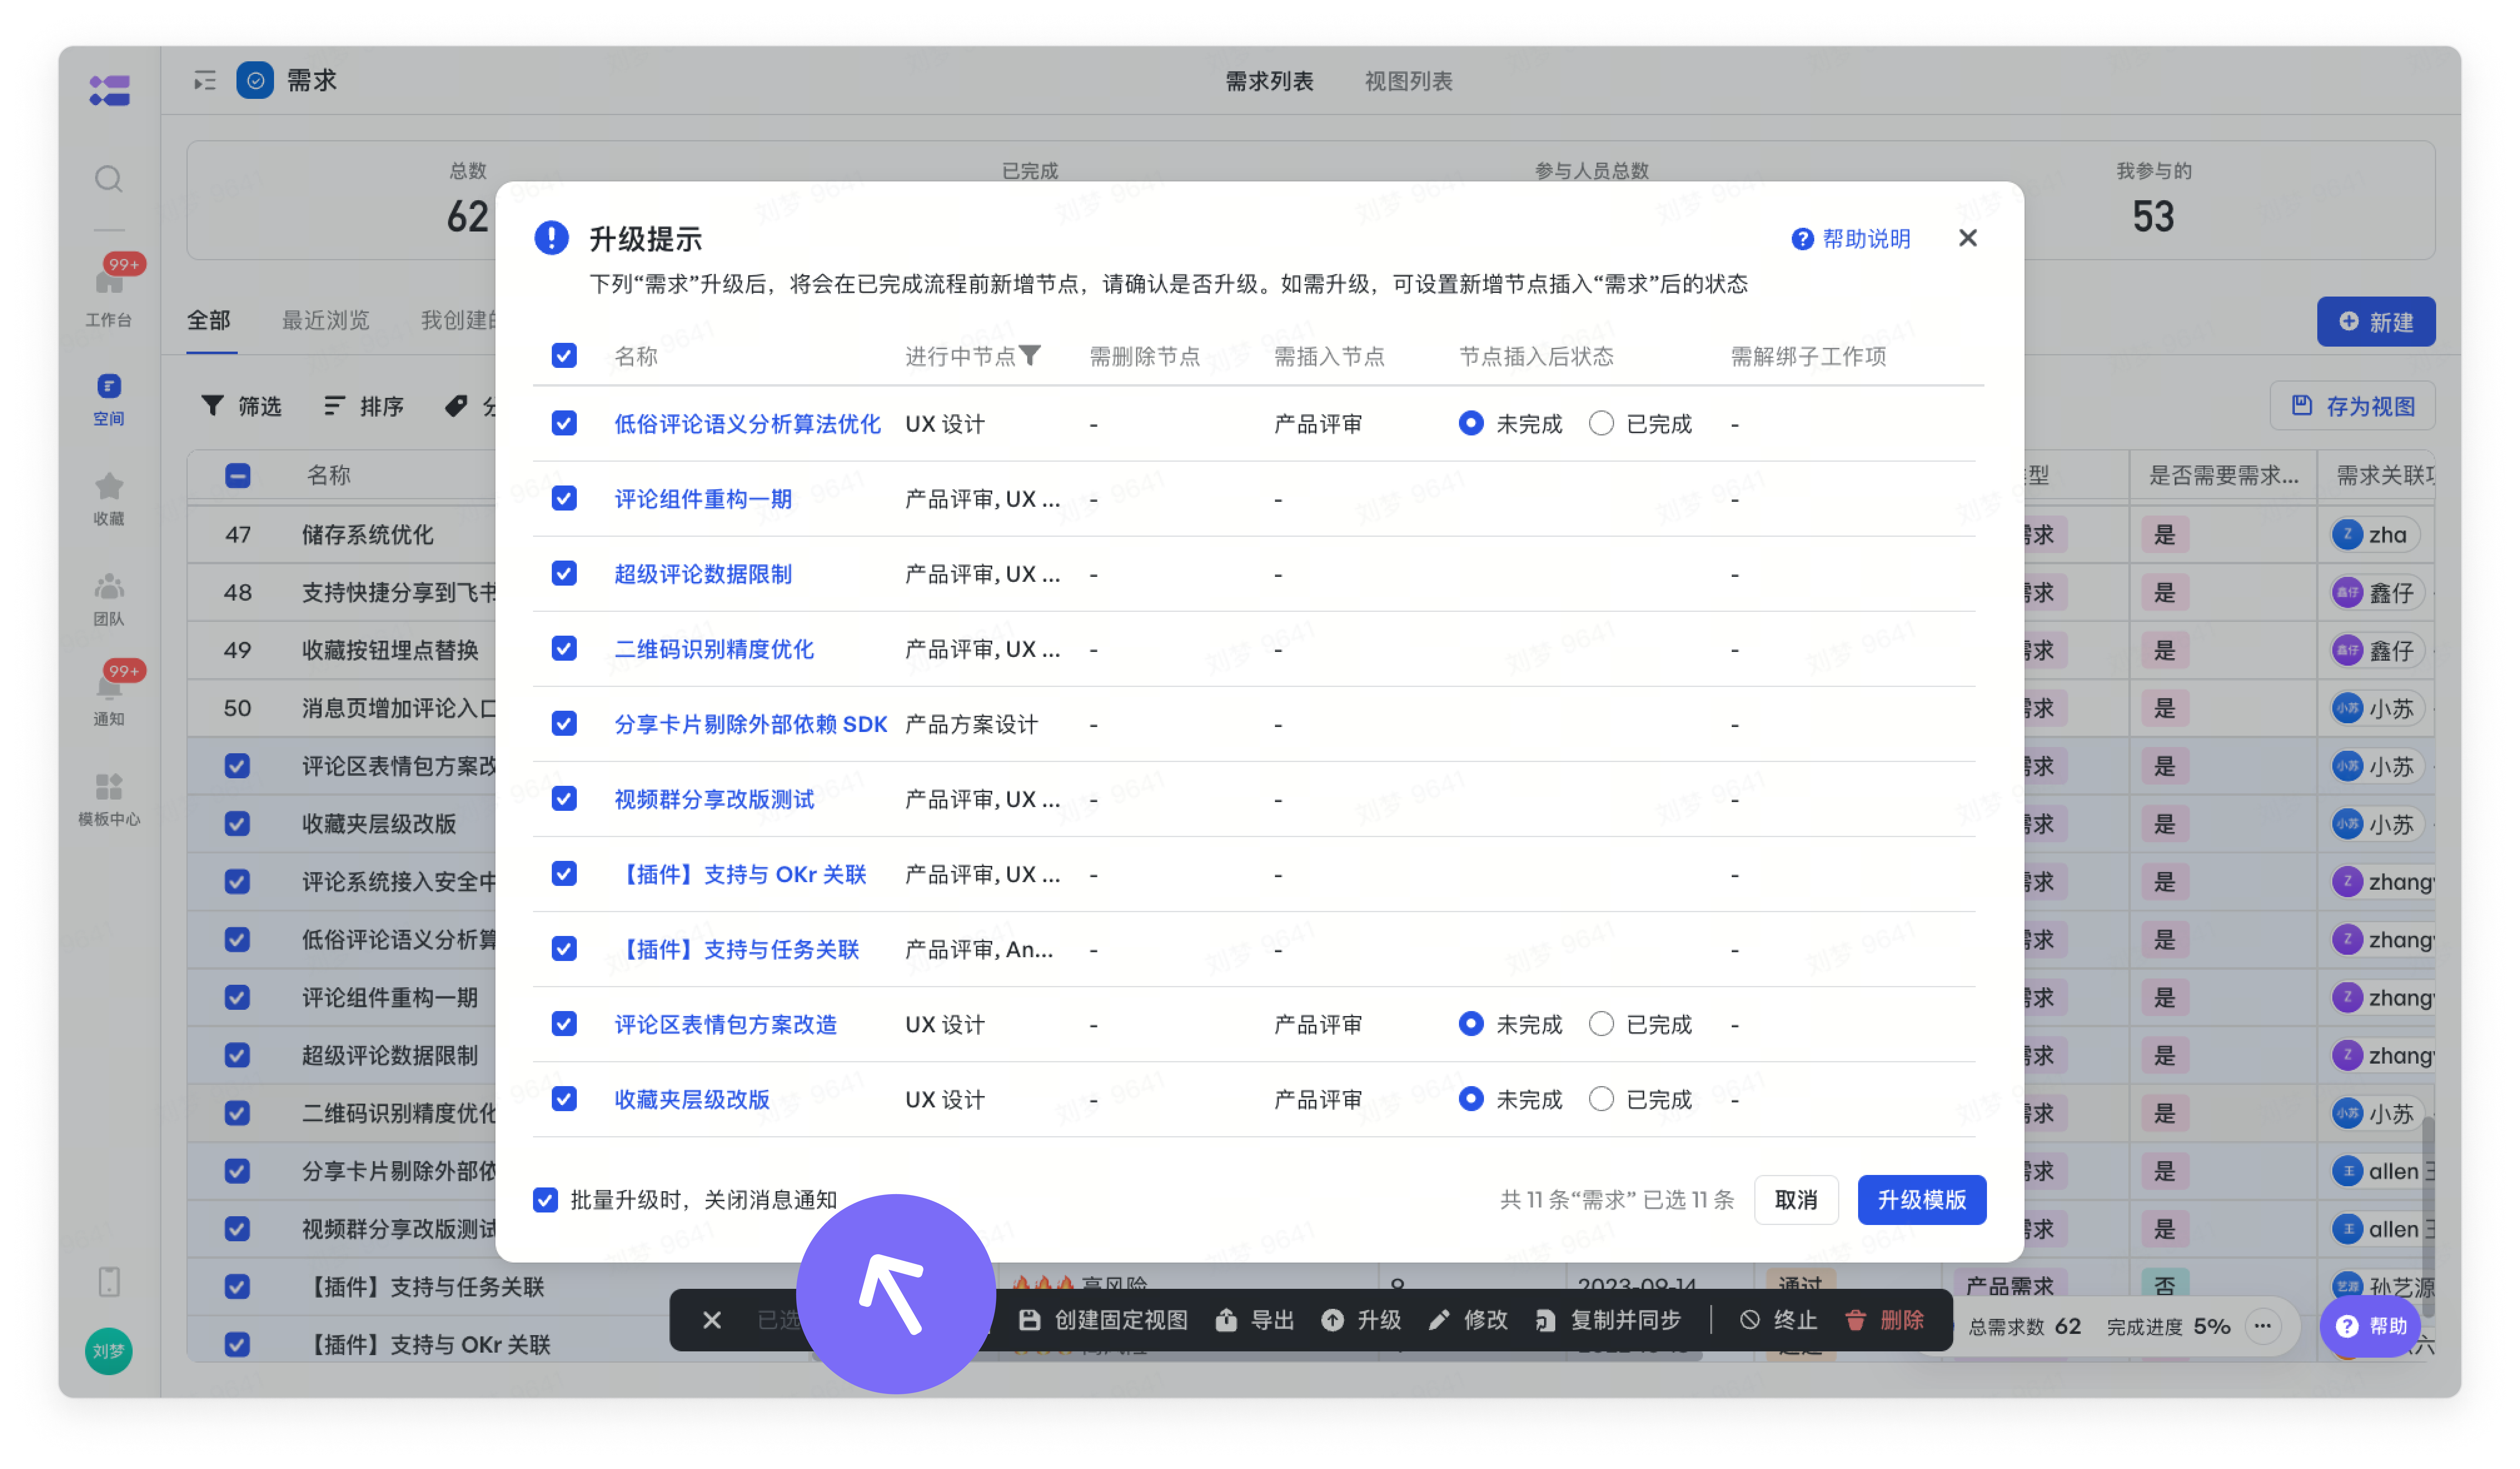Open the 刘梦 user avatar
Image resolution: width=2520 pixels, height=1469 pixels.
(x=109, y=1351)
